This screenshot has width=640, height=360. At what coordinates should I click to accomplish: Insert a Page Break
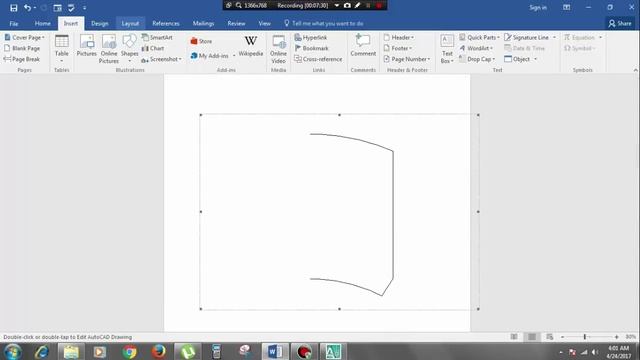[22, 59]
